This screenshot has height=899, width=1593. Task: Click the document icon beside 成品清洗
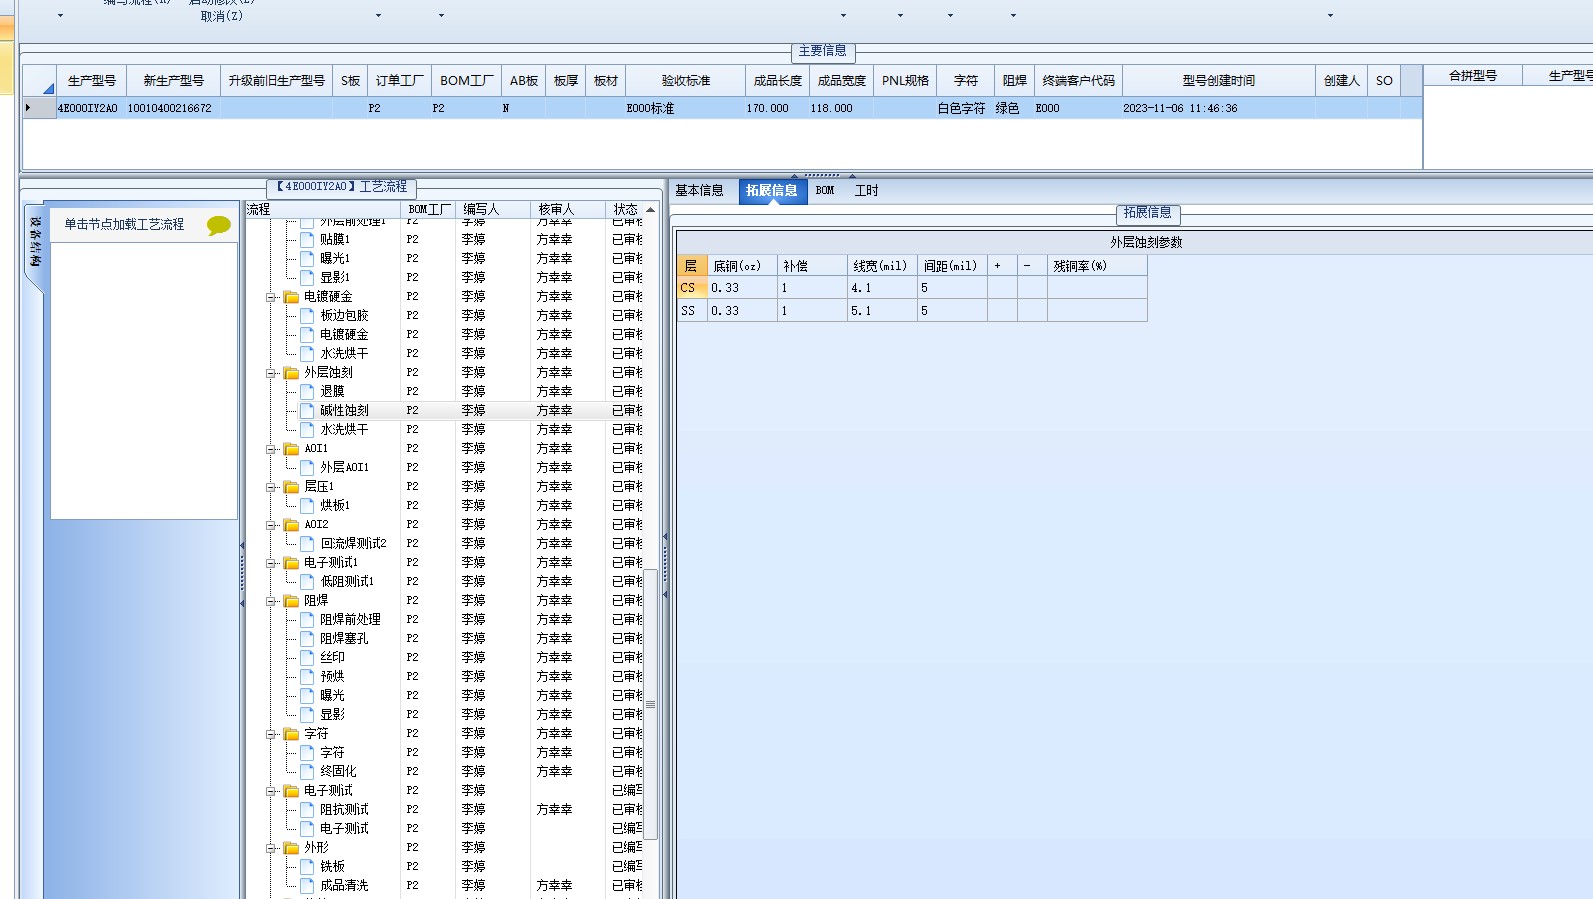point(308,886)
